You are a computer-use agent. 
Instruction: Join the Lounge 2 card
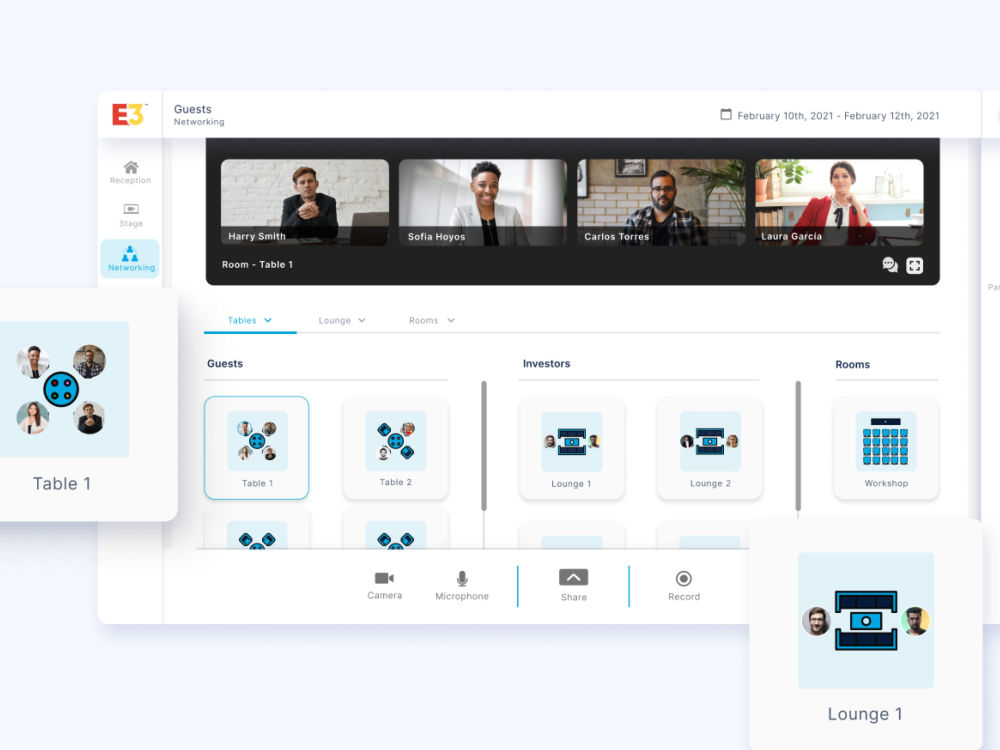click(x=710, y=448)
